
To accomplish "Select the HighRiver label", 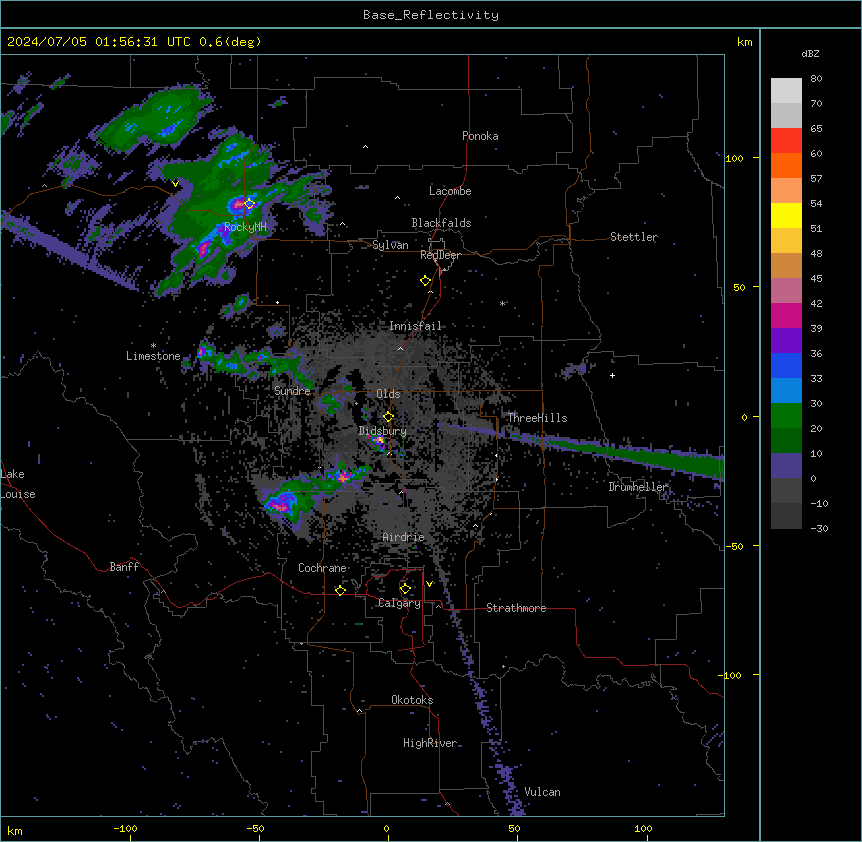I will click(x=430, y=743).
